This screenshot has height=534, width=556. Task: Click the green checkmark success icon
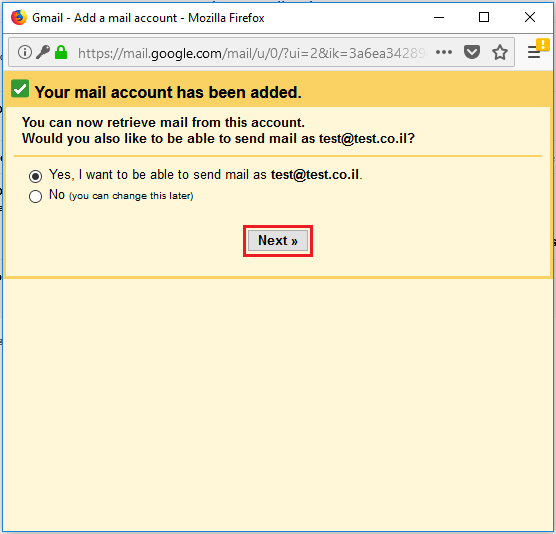[x=20, y=89]
